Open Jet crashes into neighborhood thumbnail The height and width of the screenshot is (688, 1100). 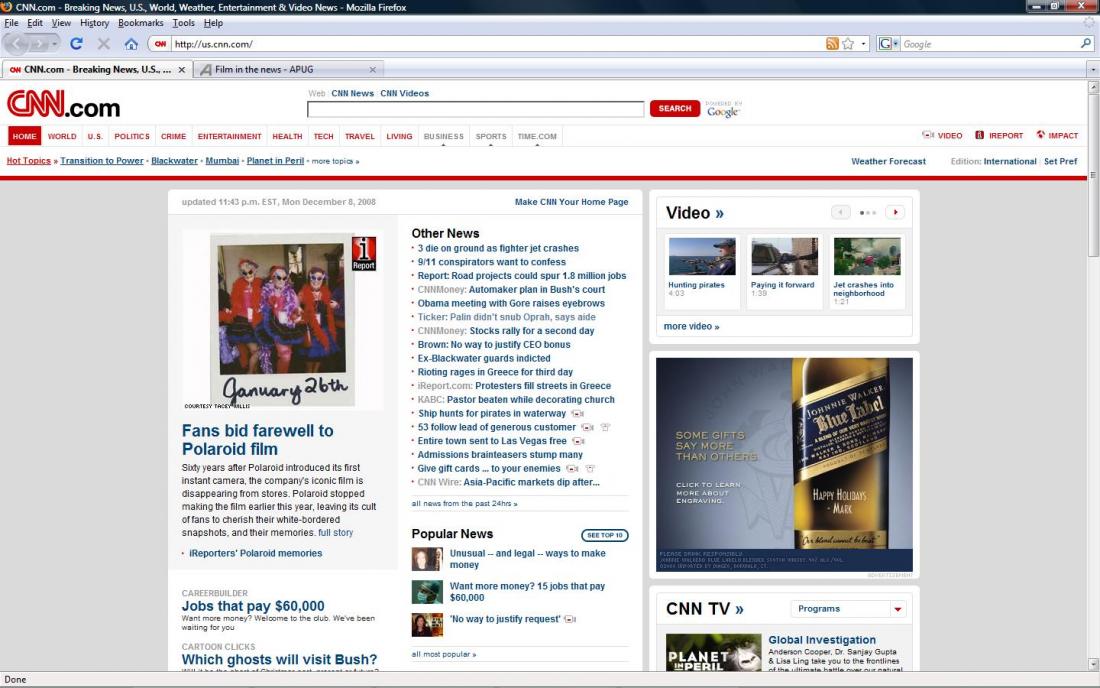coord(867,256)
